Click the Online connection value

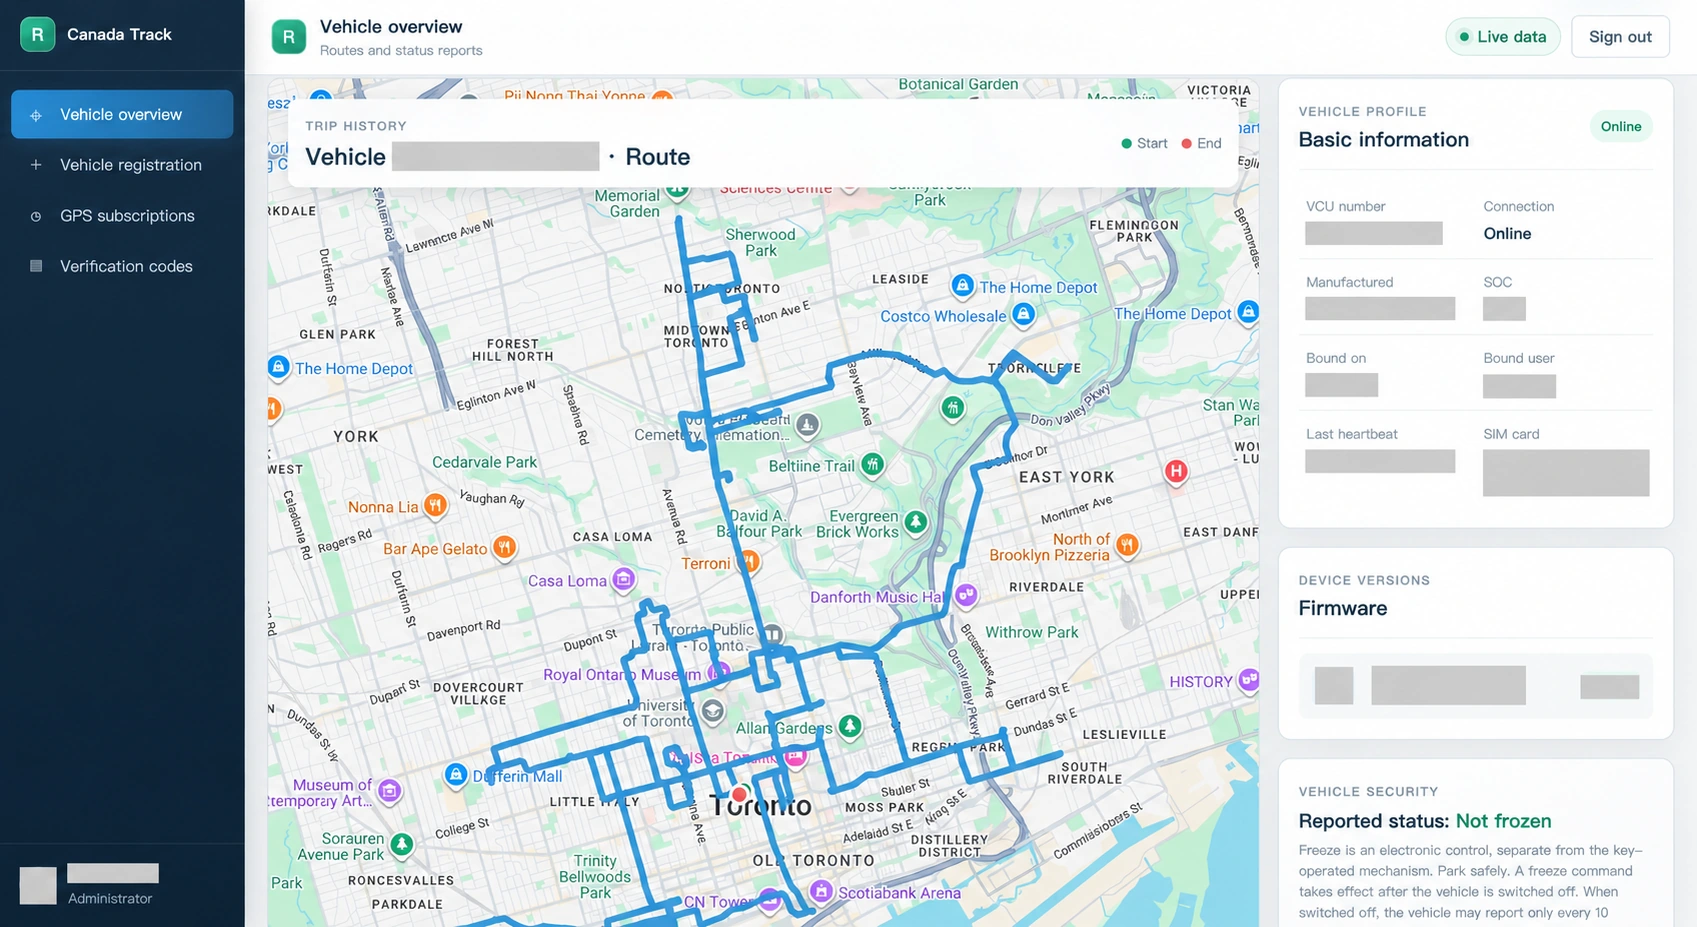click(x=1507, y=233)
